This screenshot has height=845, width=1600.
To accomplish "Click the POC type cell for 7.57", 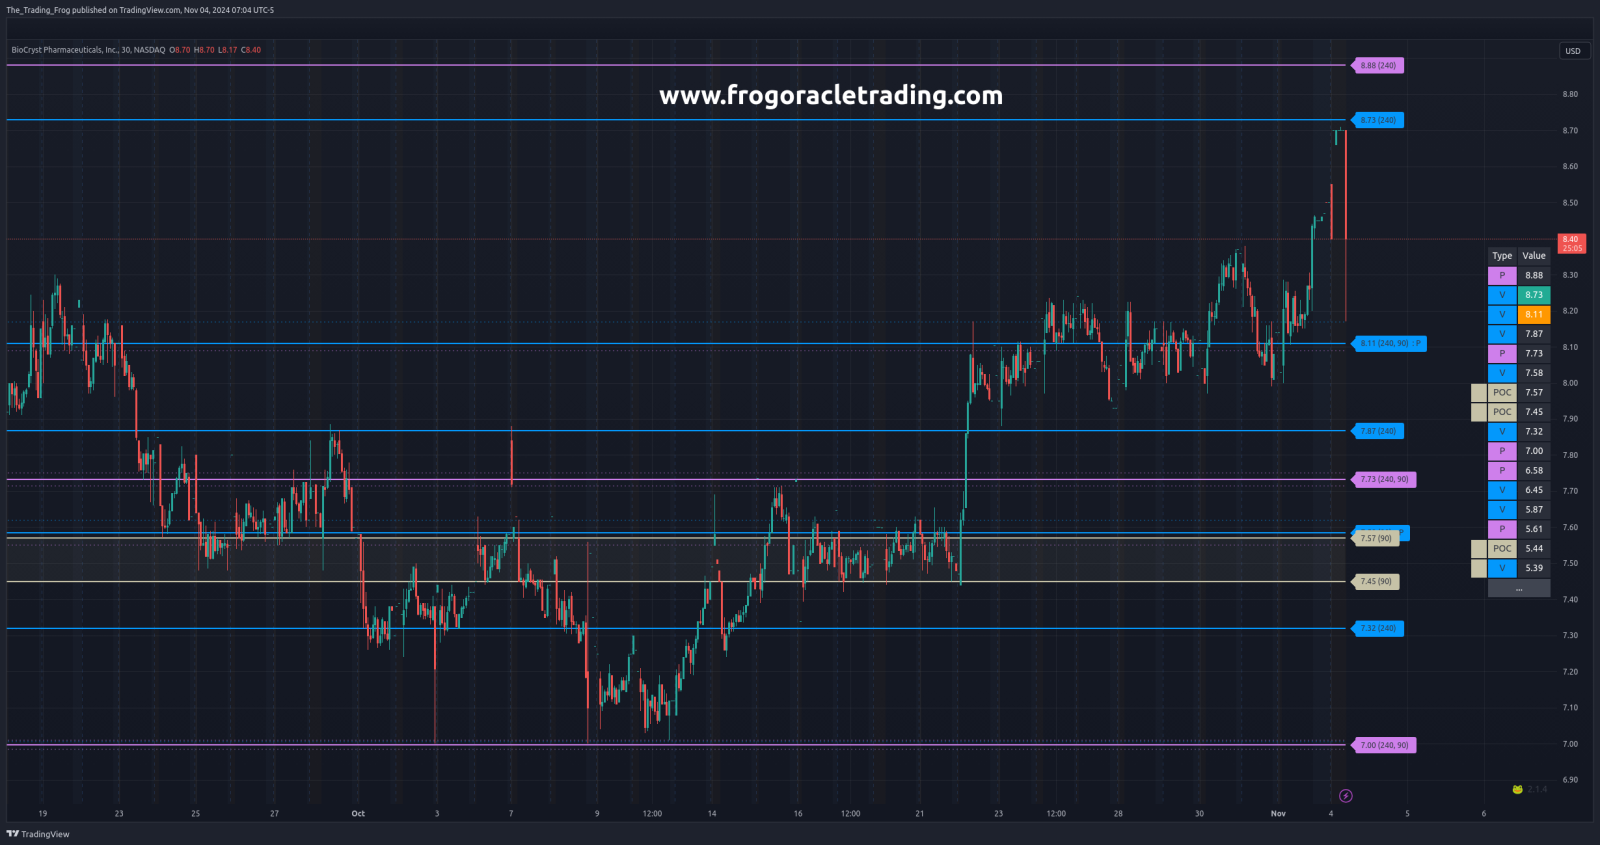I will pos(1502,393).
